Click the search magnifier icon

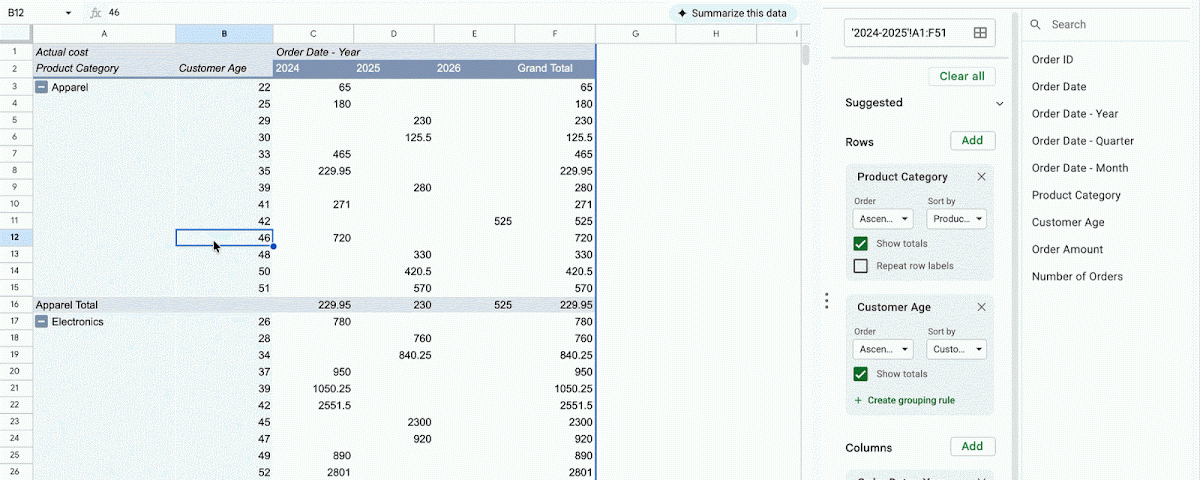point(1036,24)
